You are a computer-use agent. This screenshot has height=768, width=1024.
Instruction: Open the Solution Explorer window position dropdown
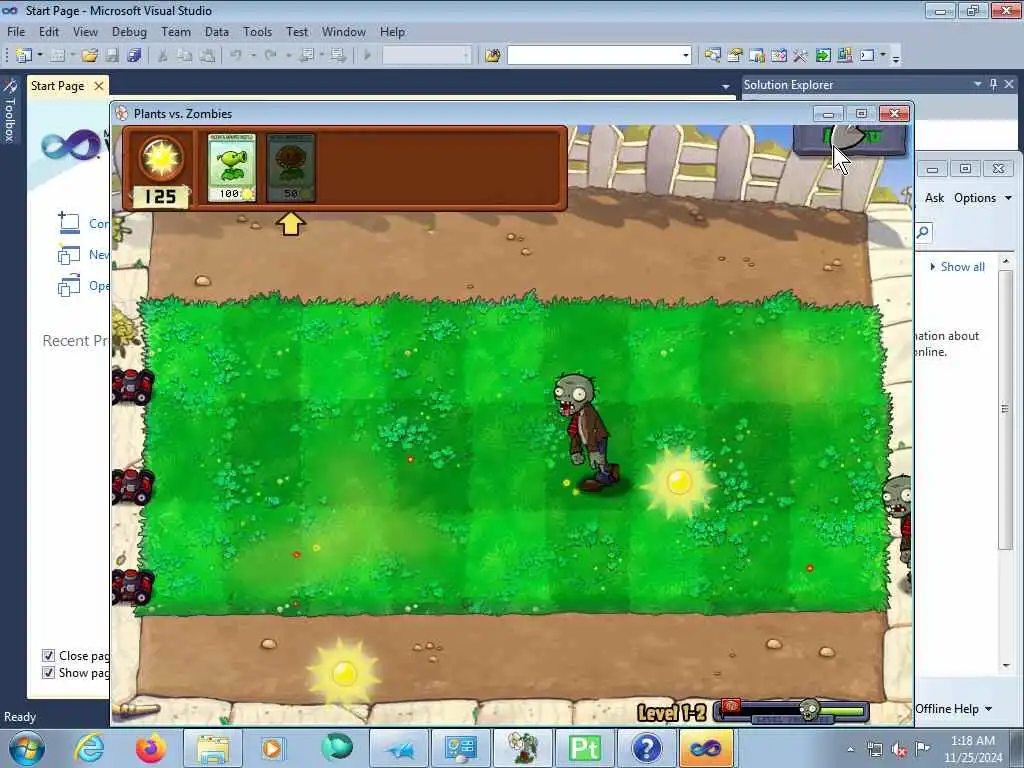(978, 84)
